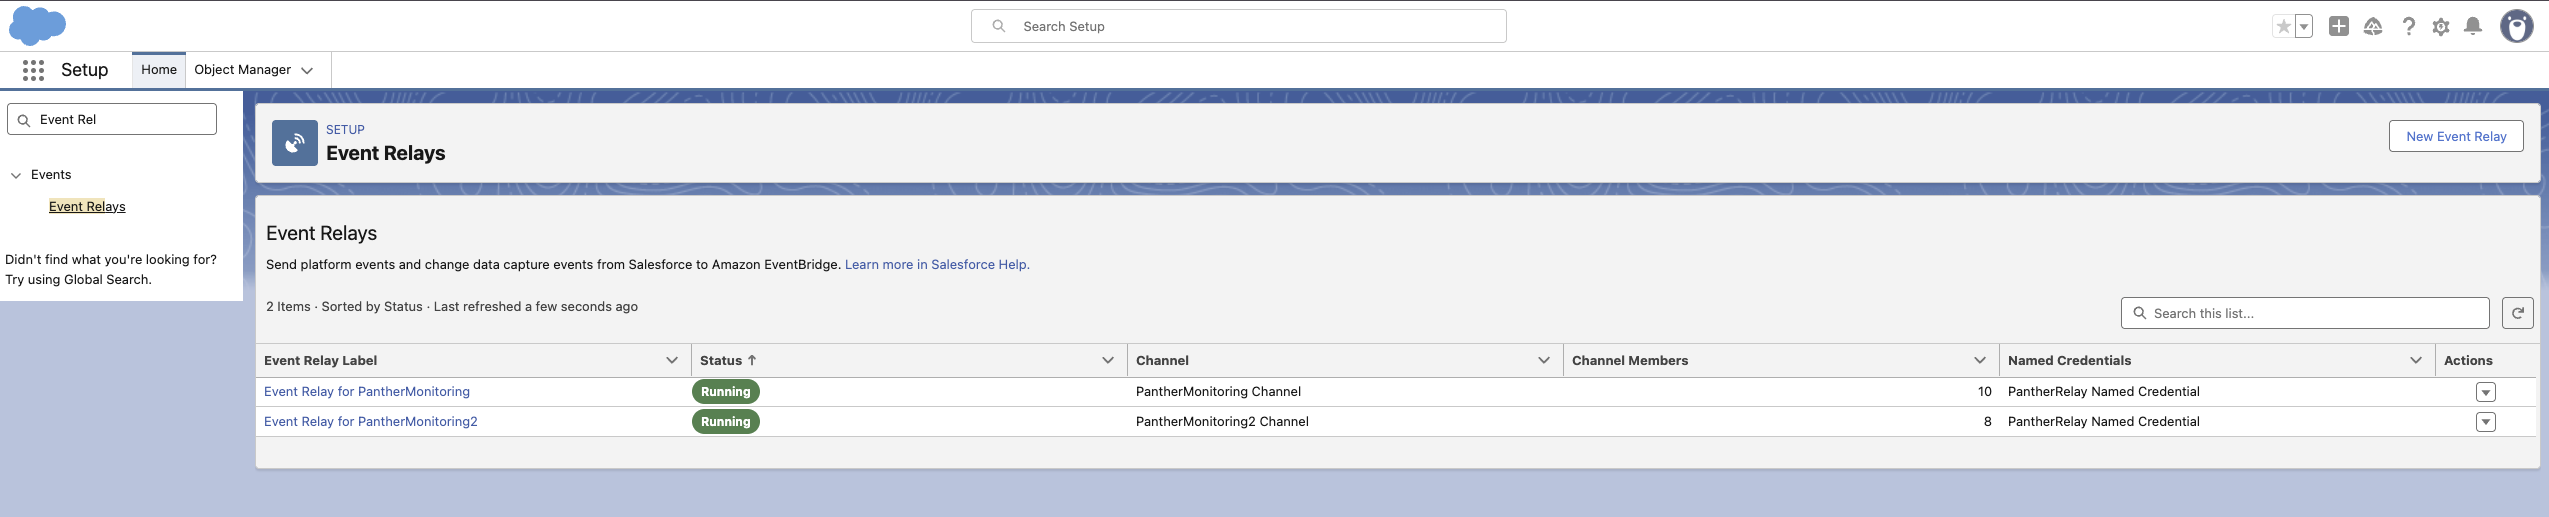Sort by the Status column header
This screenshot has height=517, width=2549.
coord(728,361)
